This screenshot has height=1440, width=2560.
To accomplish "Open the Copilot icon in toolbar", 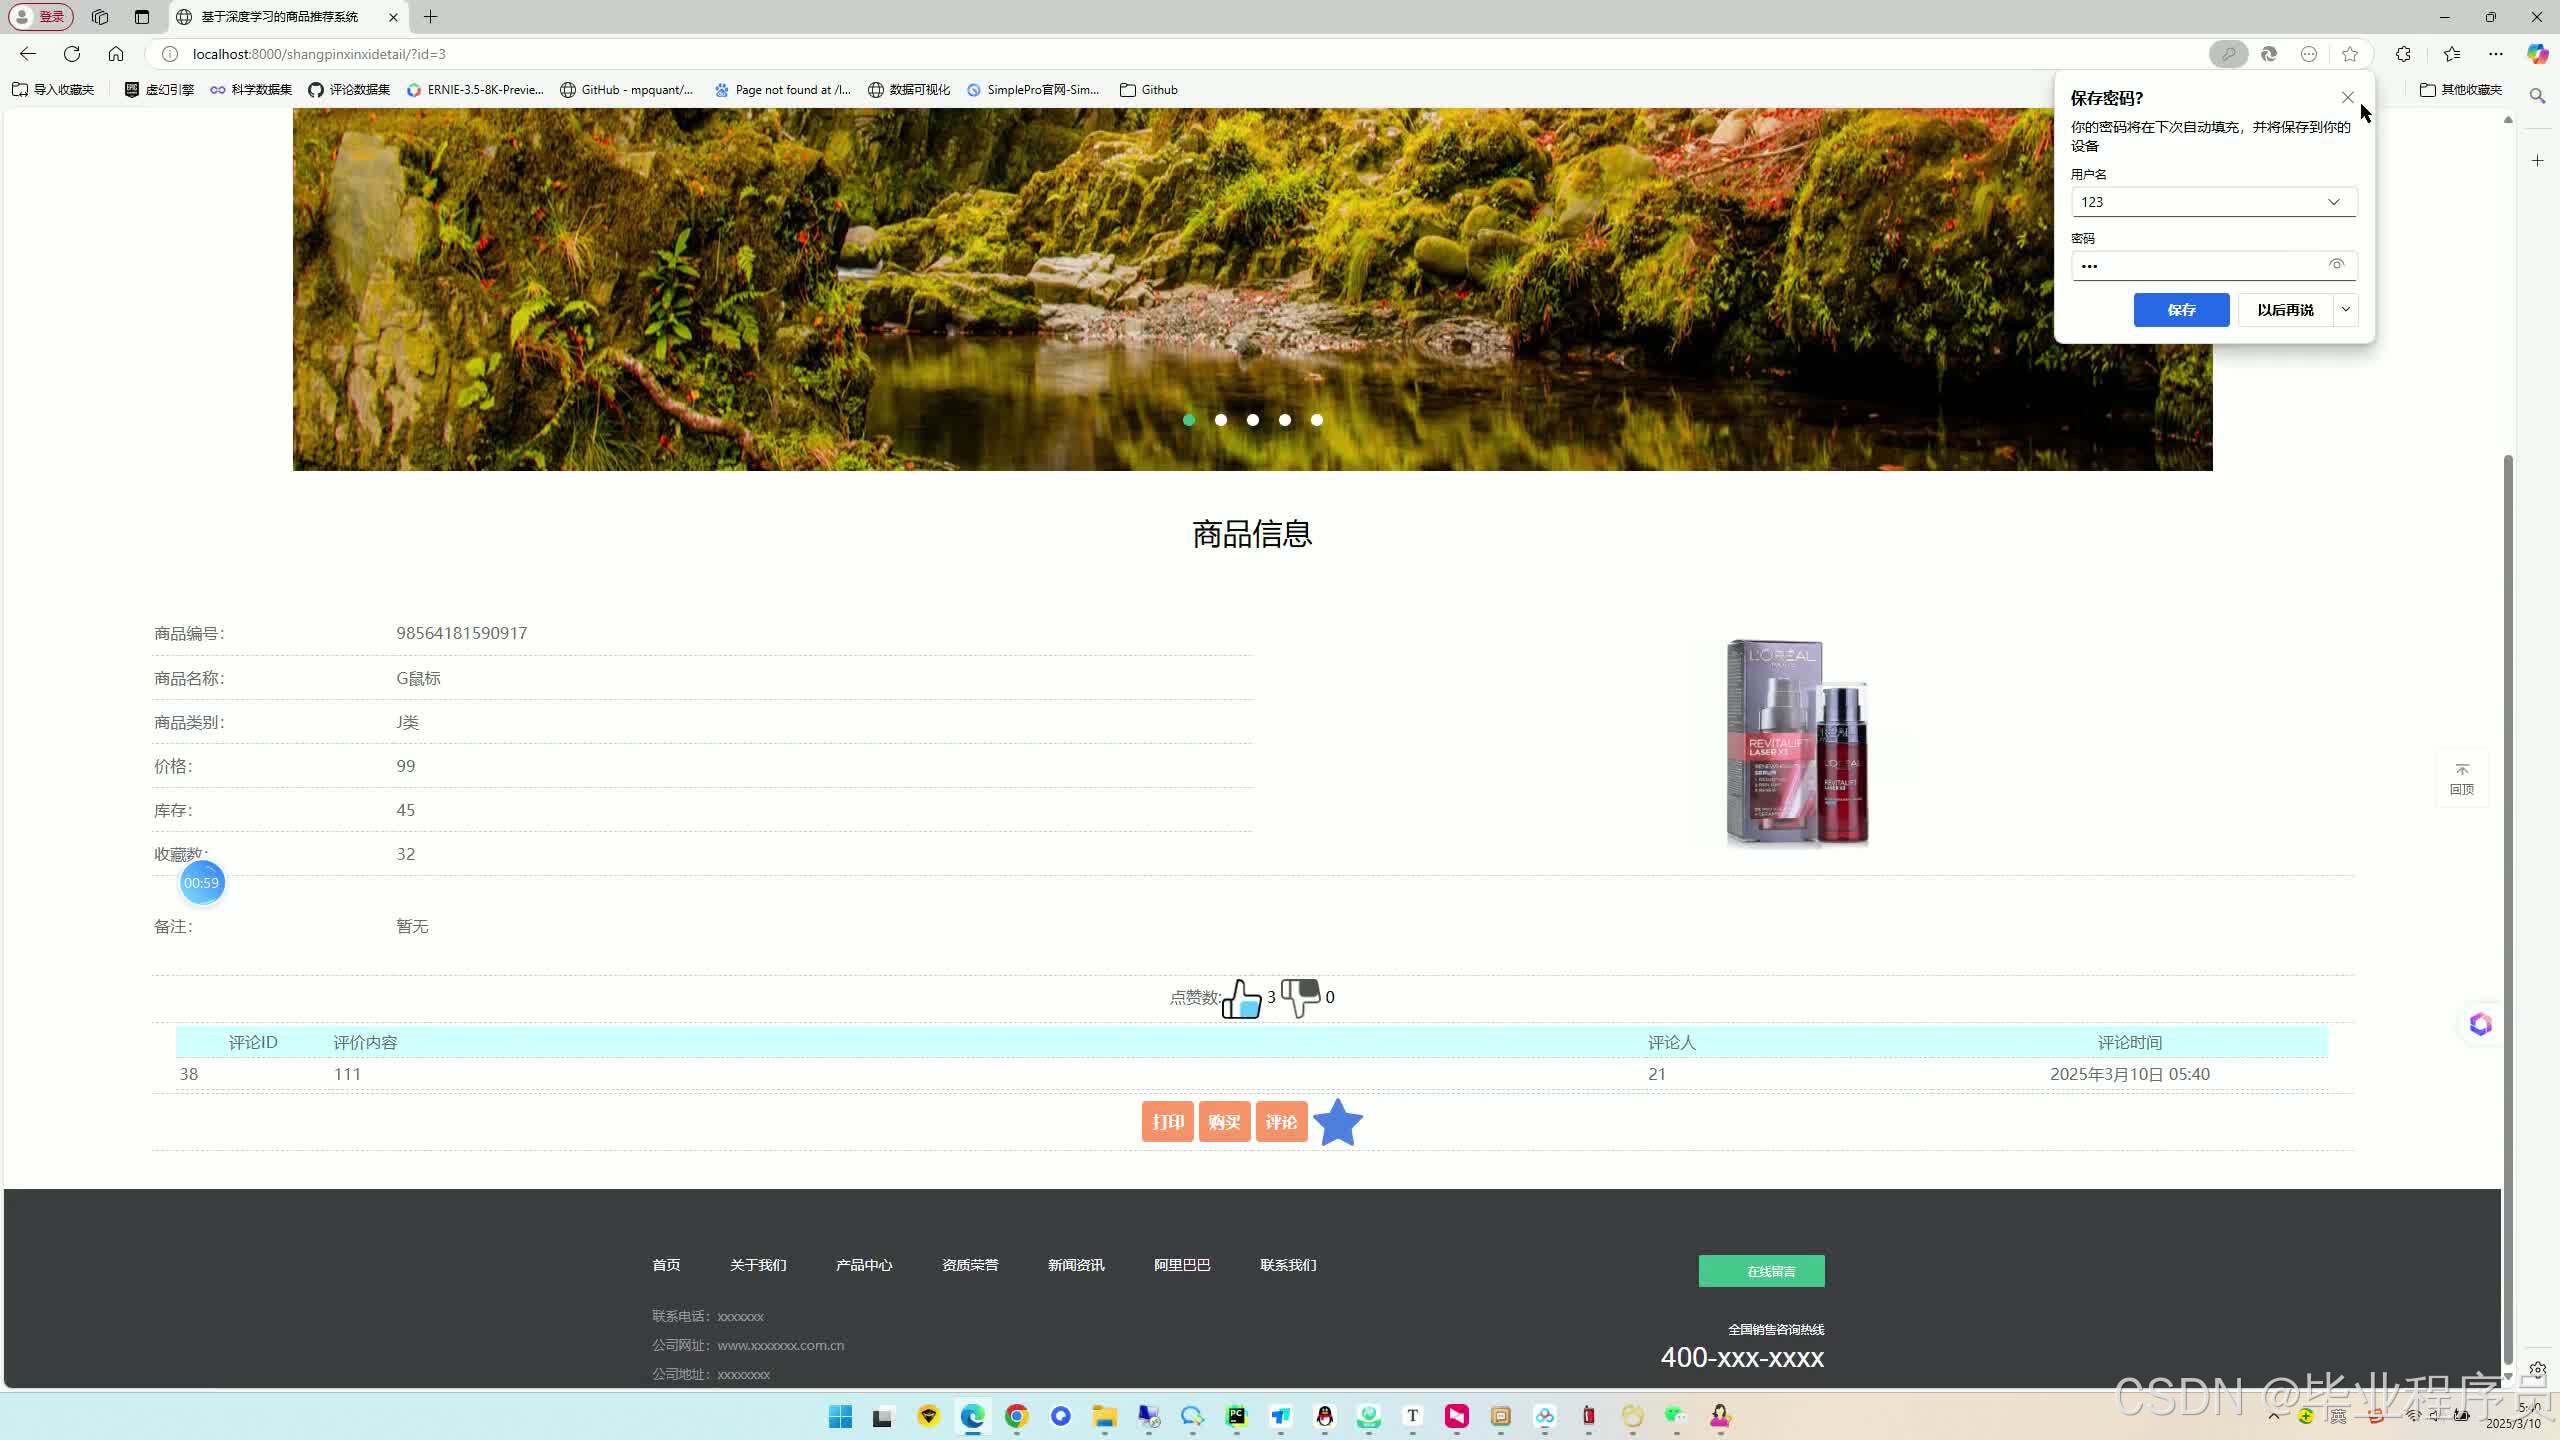I will click(2537, 54).
